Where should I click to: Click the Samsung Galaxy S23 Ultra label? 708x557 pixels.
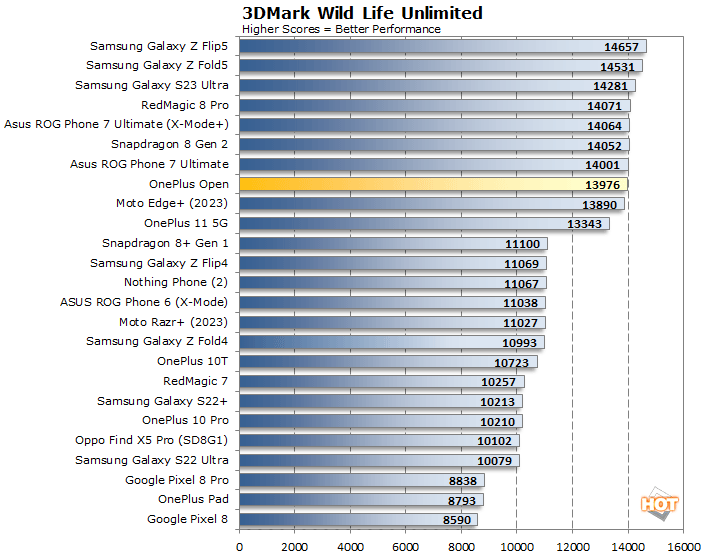(x=152, y=85)
